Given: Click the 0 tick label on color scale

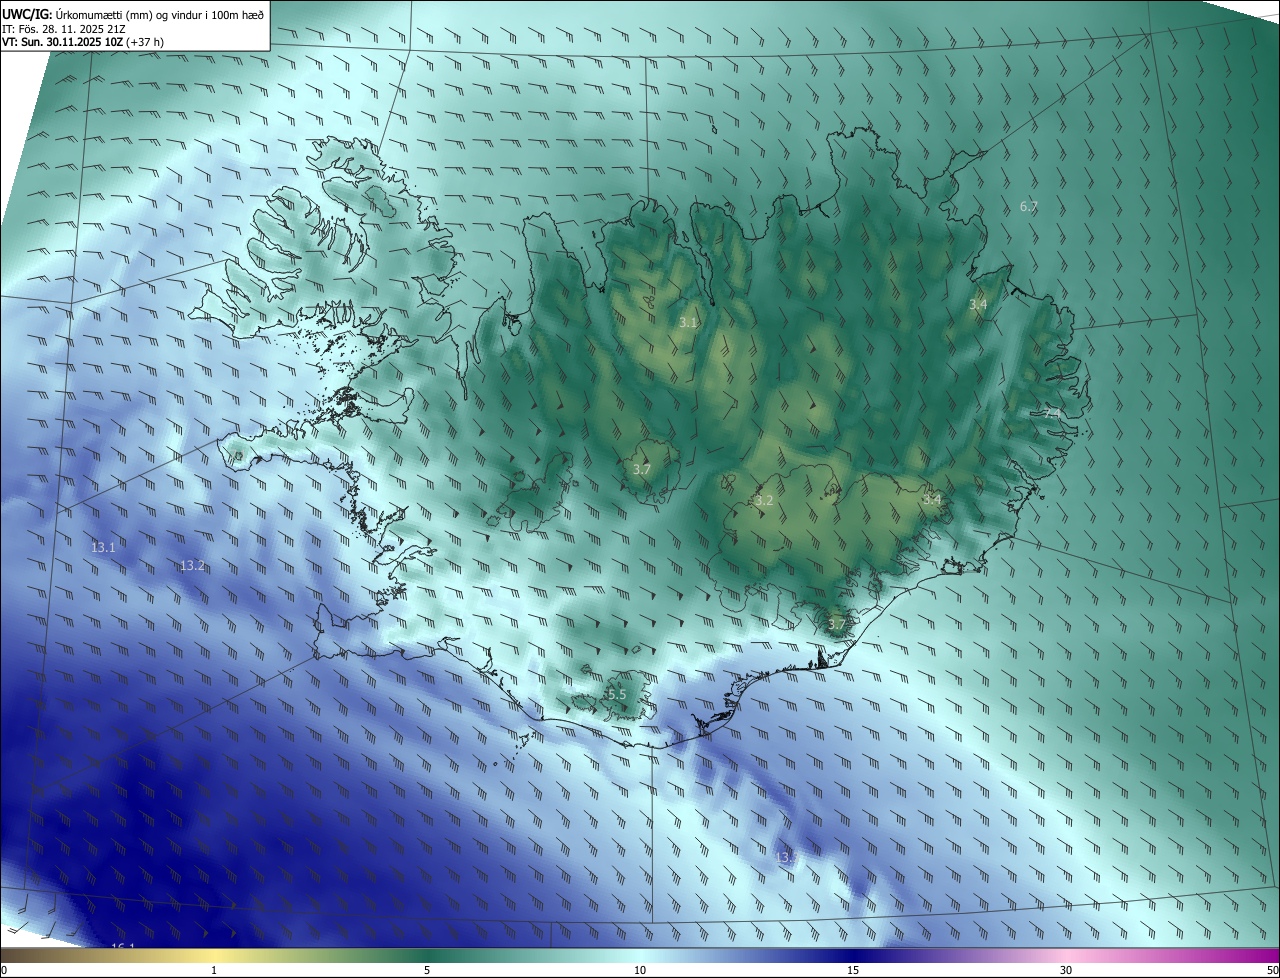Looking at the screenshot, I should click(x=4, y=970).
